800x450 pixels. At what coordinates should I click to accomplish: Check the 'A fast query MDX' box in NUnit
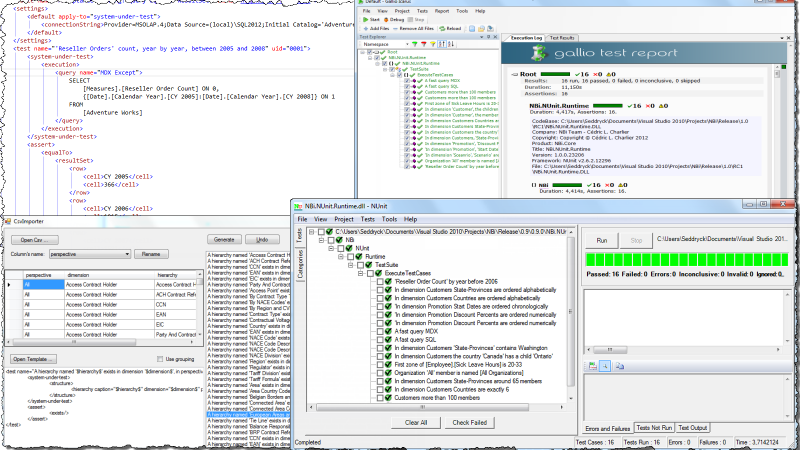coord(380,331)
